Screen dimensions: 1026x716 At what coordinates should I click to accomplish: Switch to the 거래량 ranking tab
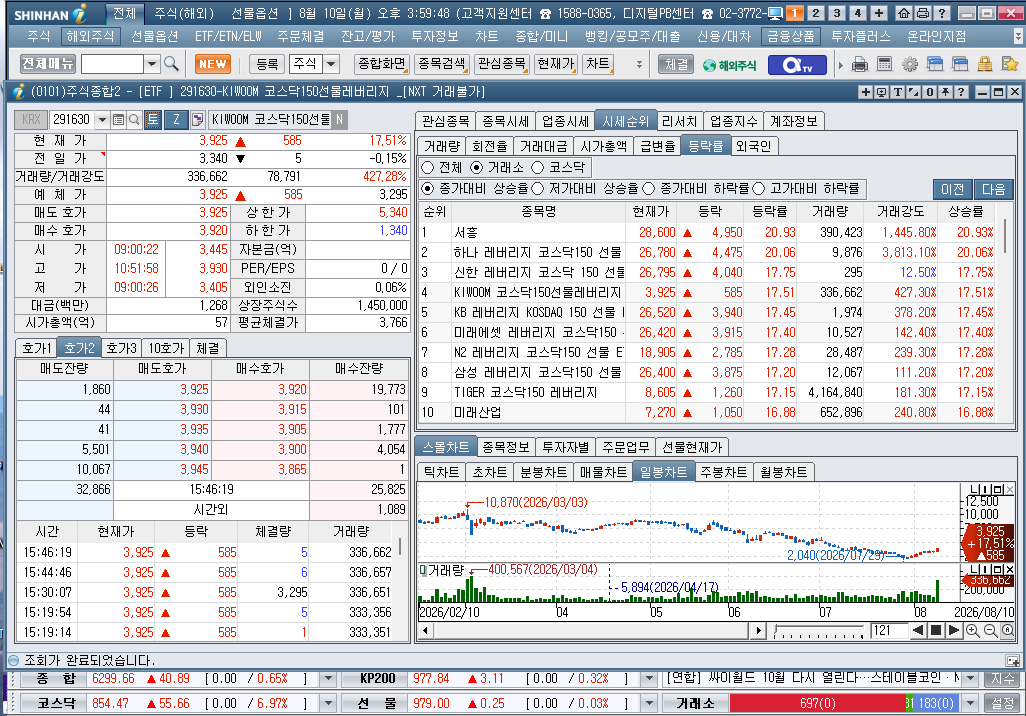442,146
